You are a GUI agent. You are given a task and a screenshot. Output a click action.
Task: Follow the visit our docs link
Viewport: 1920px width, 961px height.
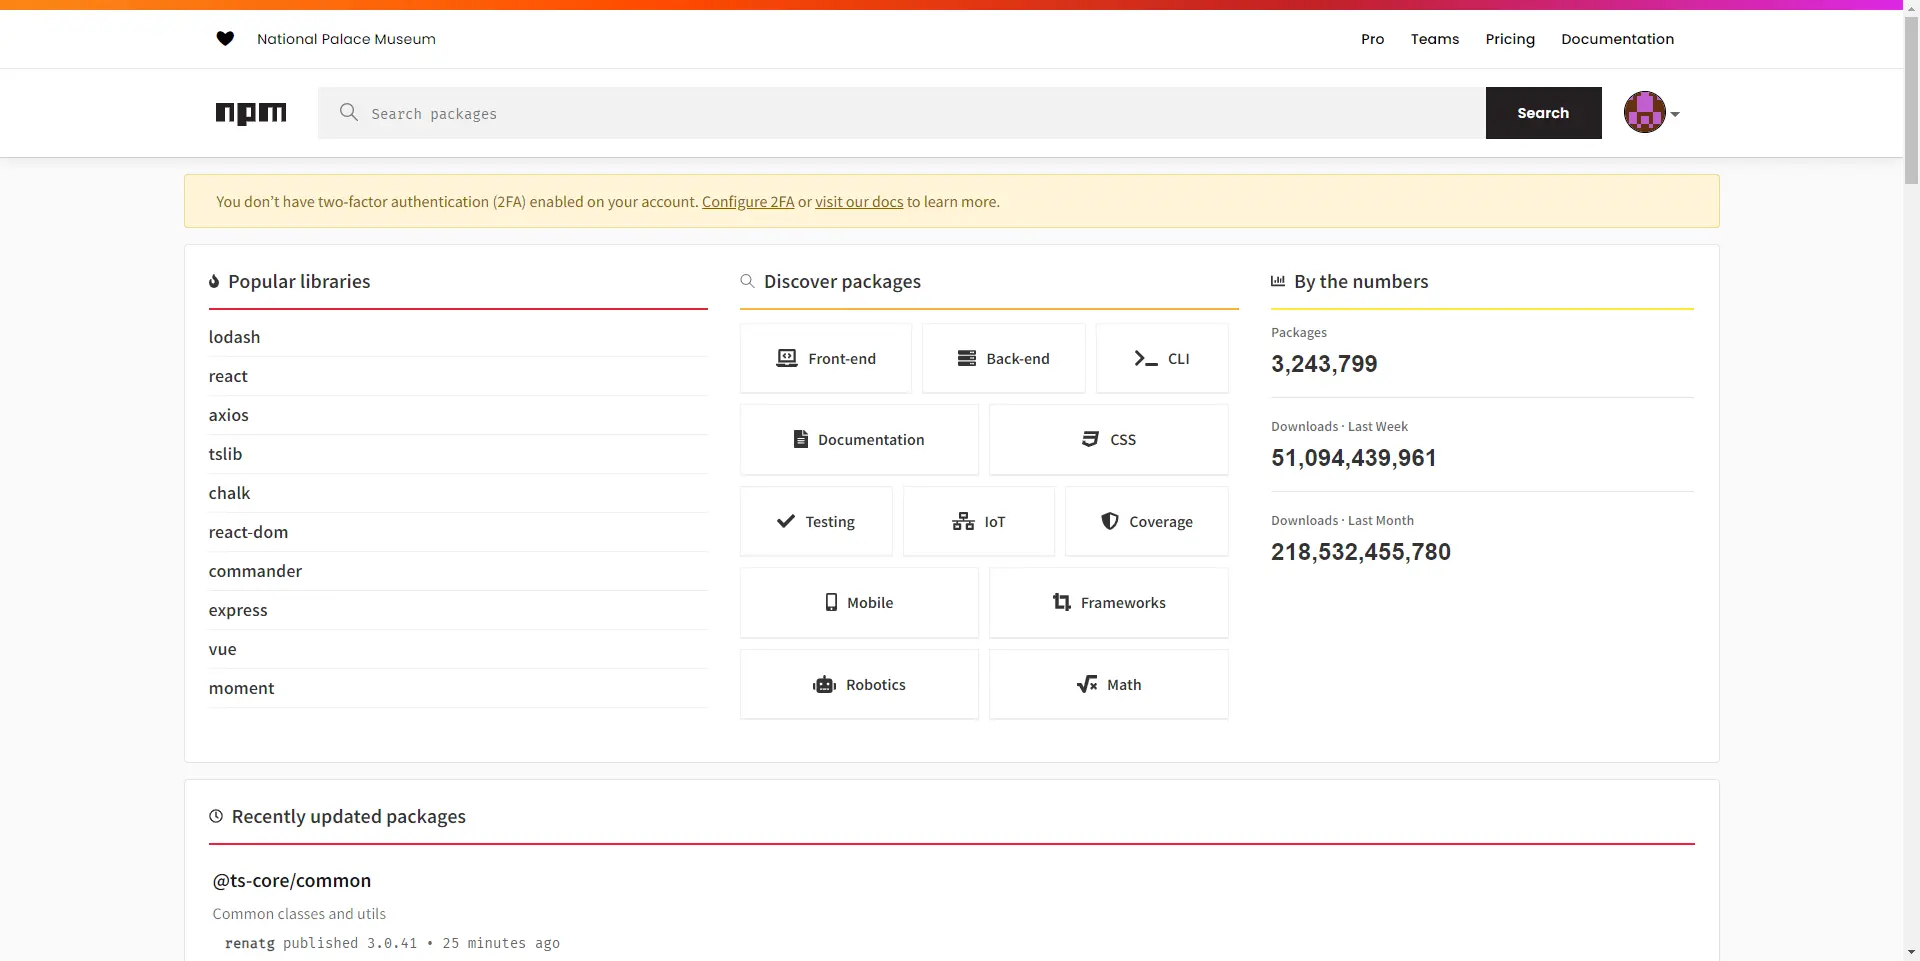(x=859, y=202)
